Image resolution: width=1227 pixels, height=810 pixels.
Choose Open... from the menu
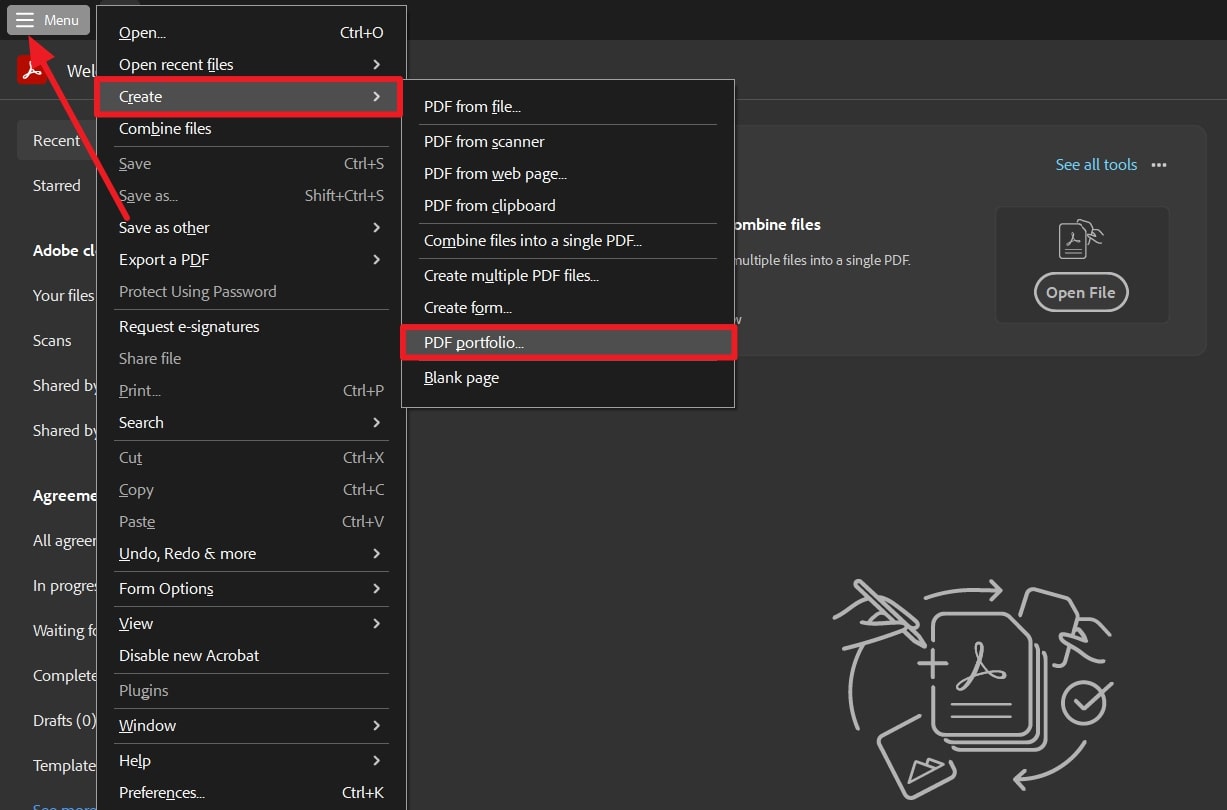tap(251, 33)
